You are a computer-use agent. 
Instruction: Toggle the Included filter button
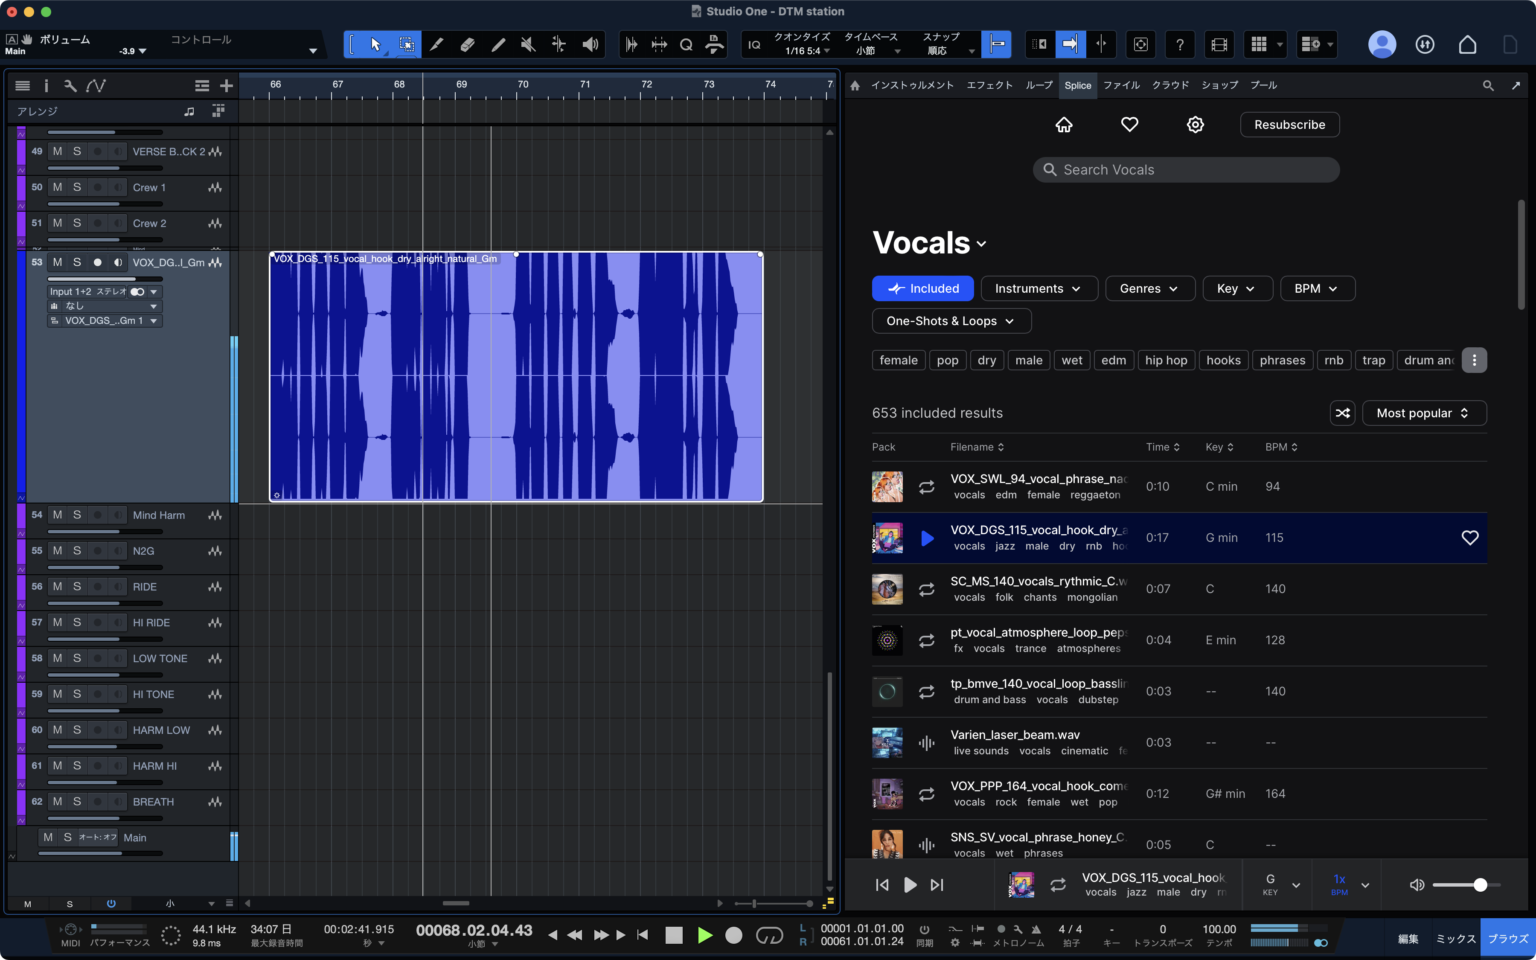[922, 288]
